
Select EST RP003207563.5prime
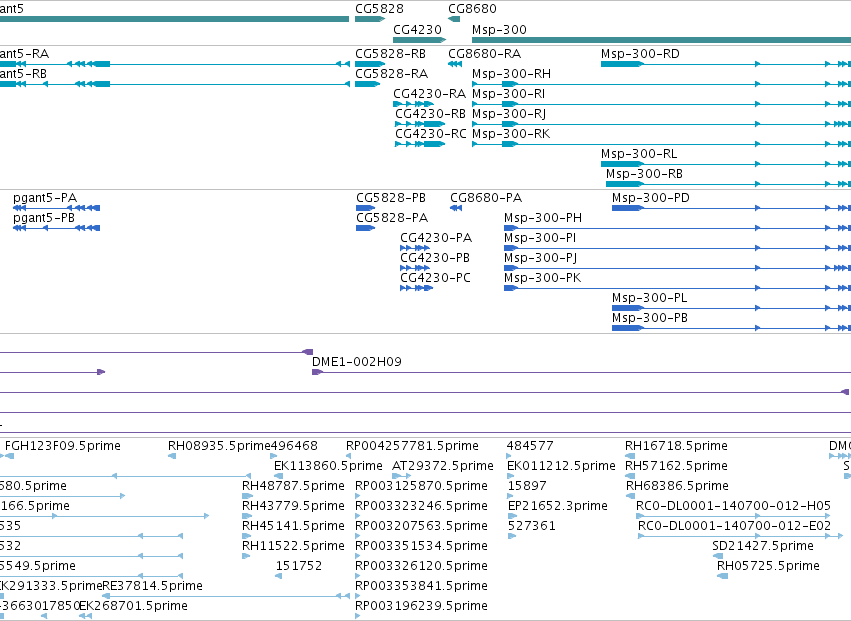[x=422, y=527]
